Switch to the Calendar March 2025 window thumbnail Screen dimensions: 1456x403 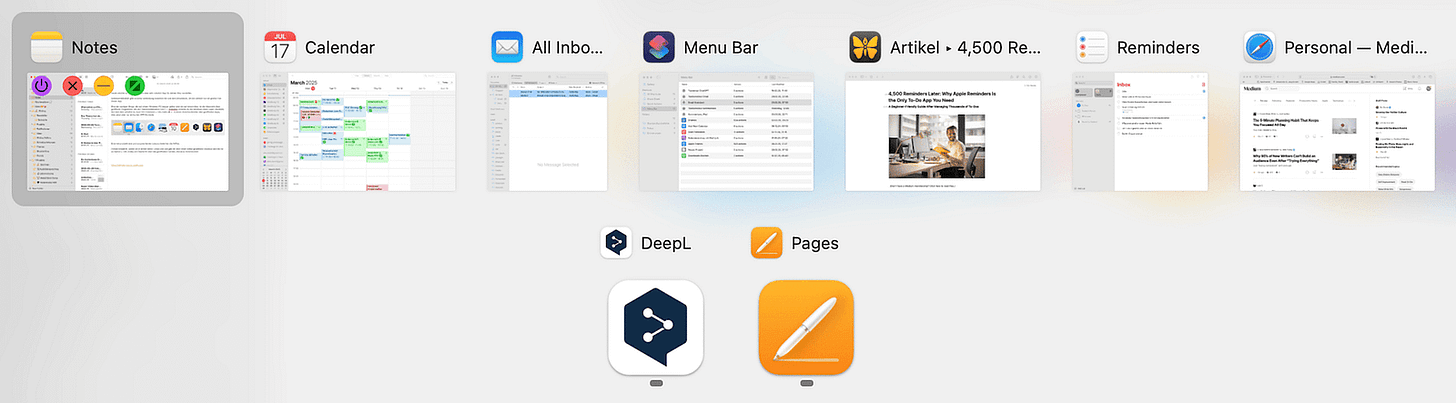(x=359, y=131)
